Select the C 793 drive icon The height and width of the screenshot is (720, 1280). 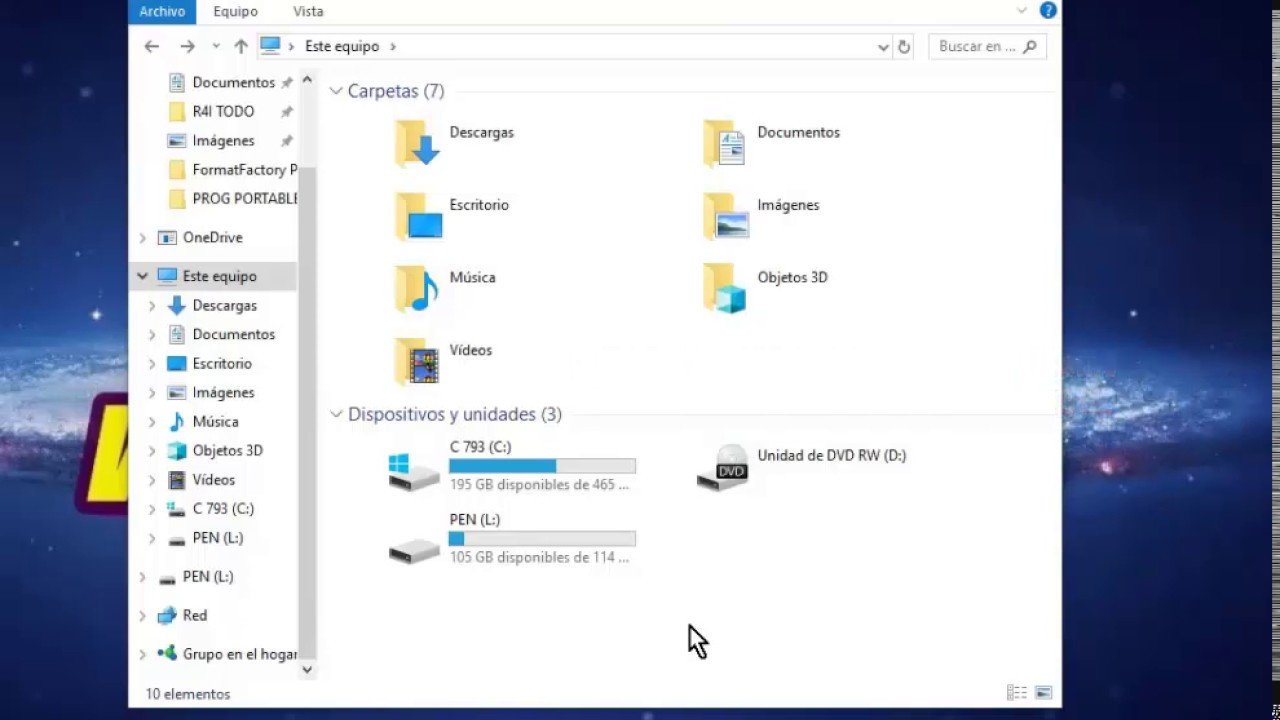413,466
